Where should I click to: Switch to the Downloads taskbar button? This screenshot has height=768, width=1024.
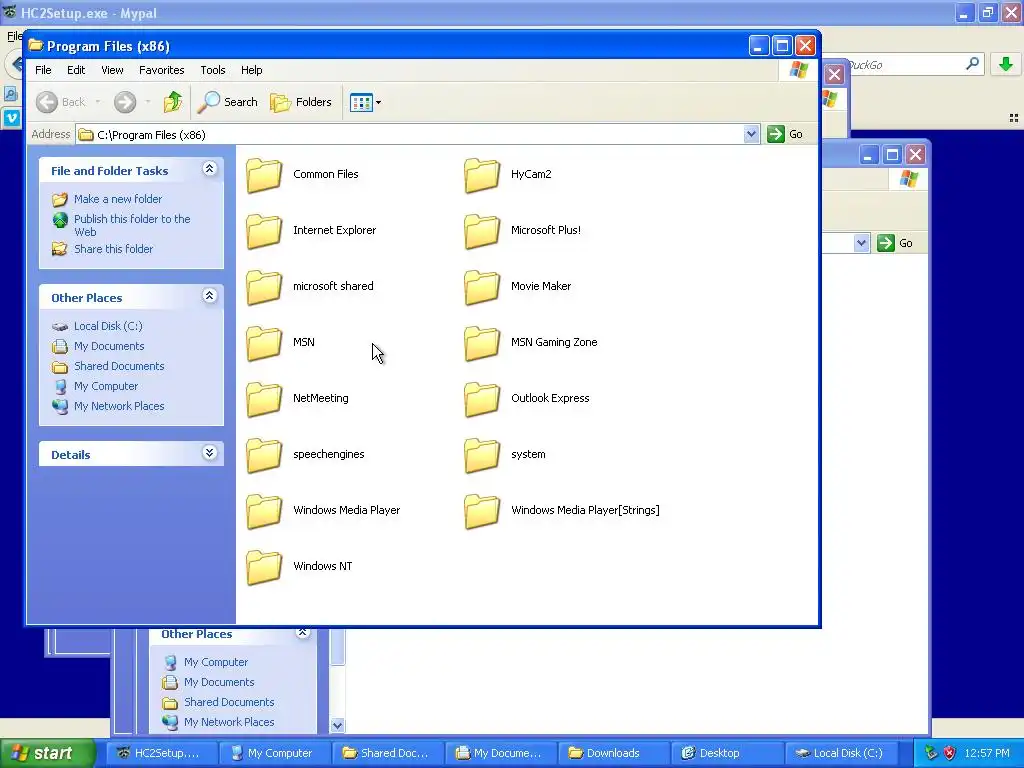pyautogui.click(x=614, y=753)
